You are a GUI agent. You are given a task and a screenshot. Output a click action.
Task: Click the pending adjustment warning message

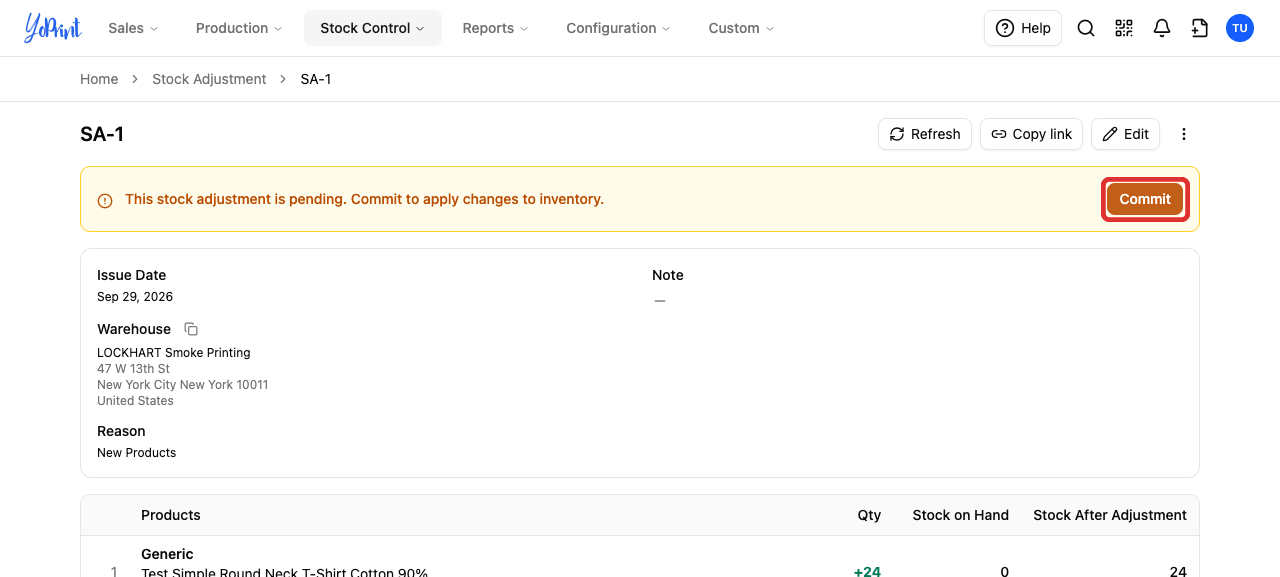click(364, 199)
